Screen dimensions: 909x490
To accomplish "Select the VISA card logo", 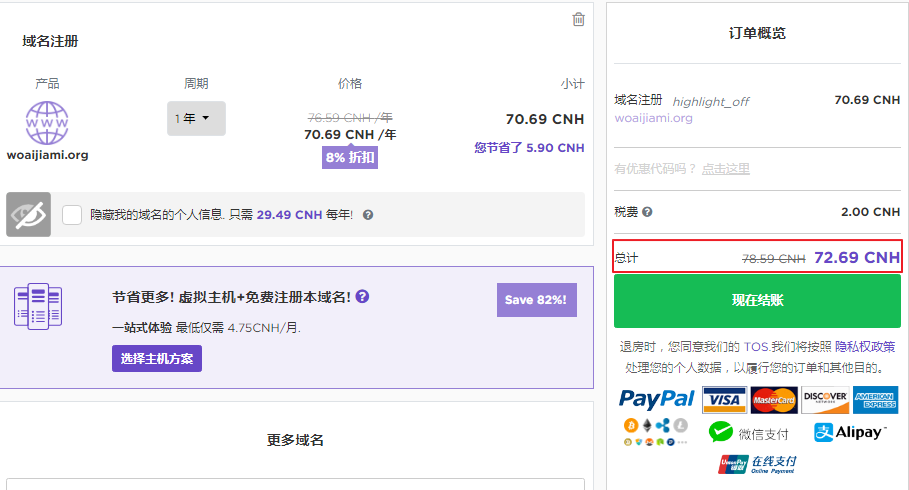I will (724, 400).
